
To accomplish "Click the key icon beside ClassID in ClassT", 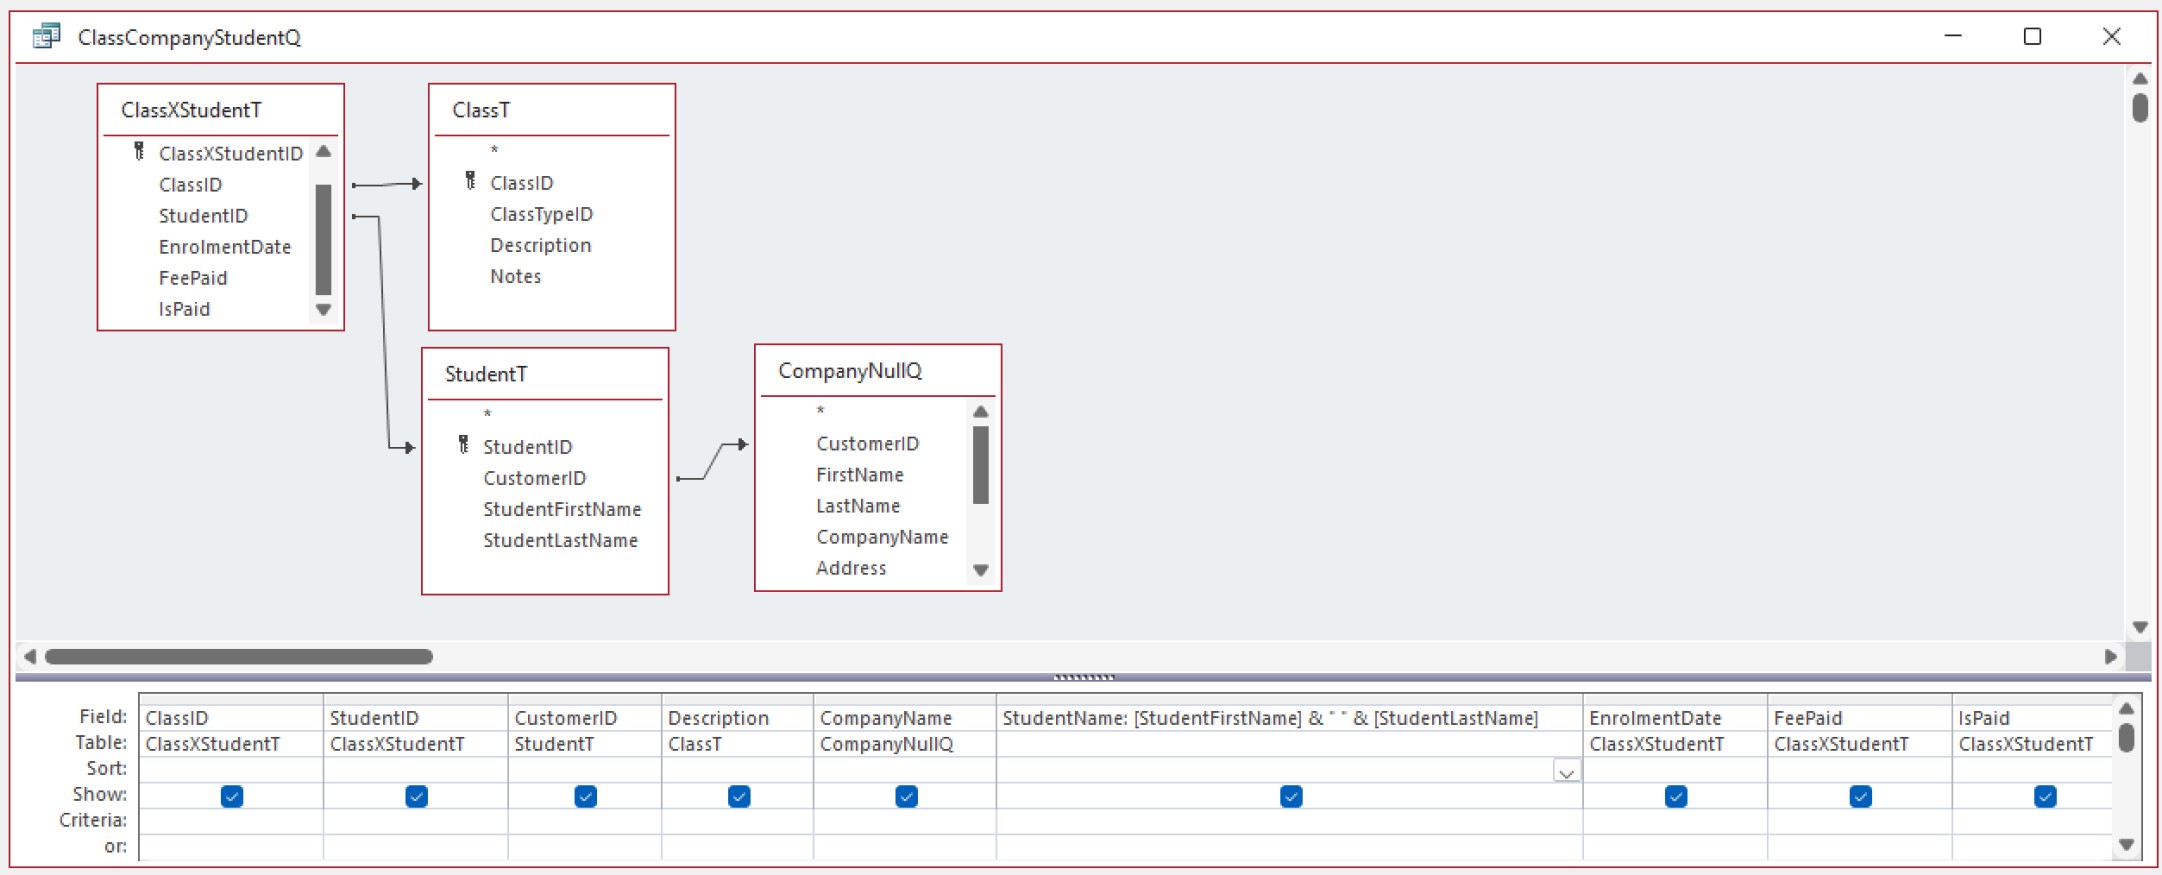I will 470,181.
